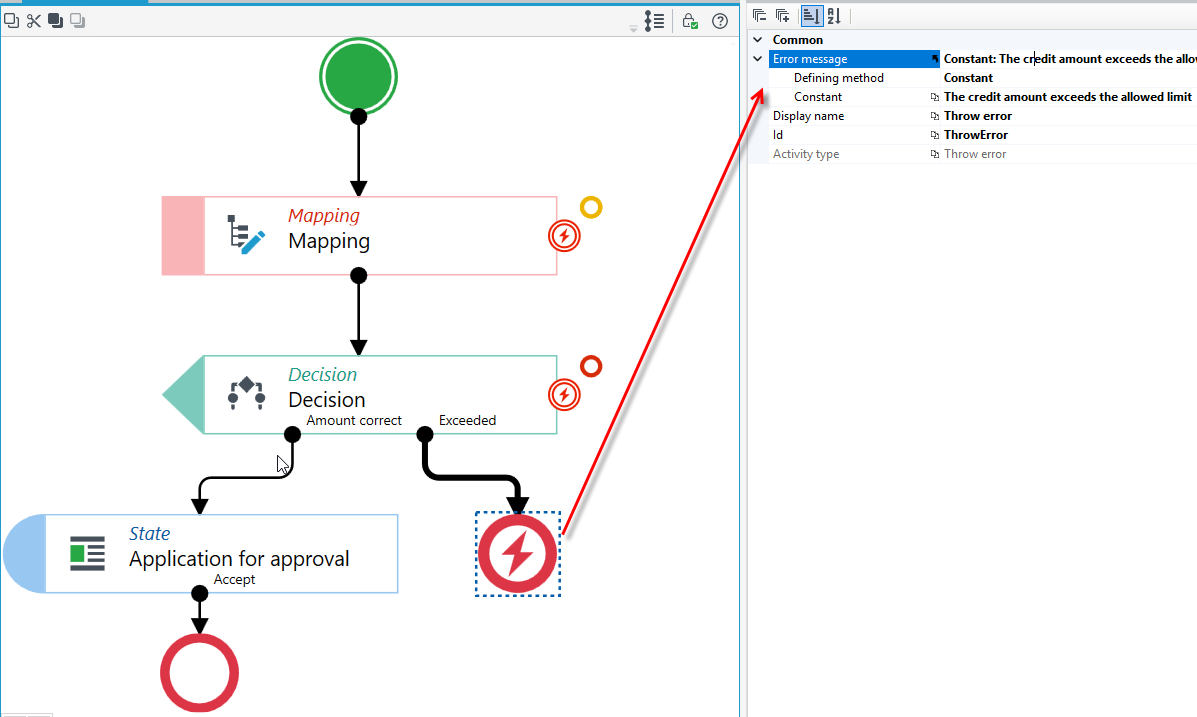Click the marker icon beside Constant value

point(934,97)
